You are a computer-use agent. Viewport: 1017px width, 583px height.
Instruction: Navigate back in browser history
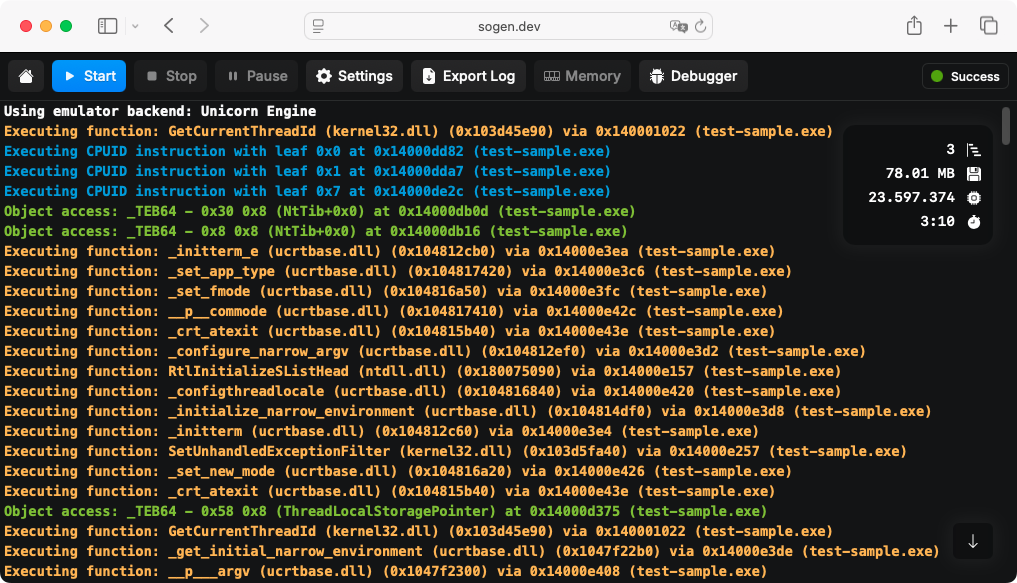tap(169, 26)
